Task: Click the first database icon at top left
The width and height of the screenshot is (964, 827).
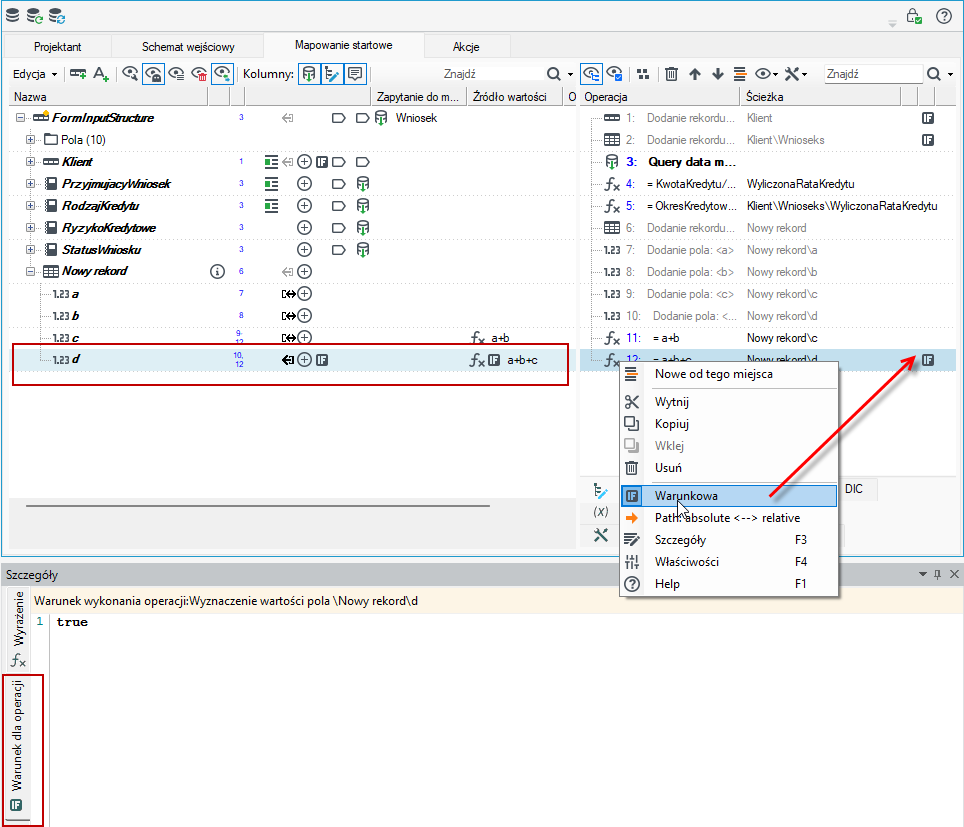Action: tap(12, 15)
